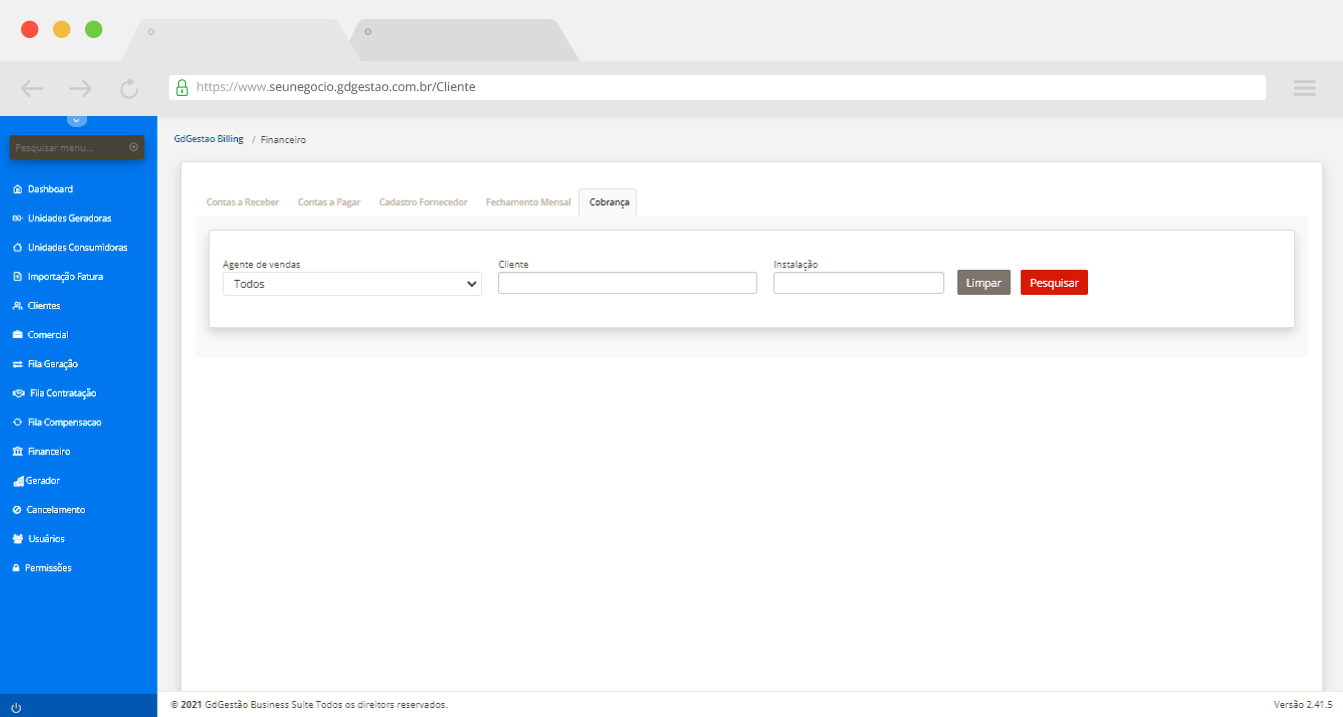Click the Fila Compensacao sidebar icon
The image size is (1343, 717).
(x=17, y=422)
